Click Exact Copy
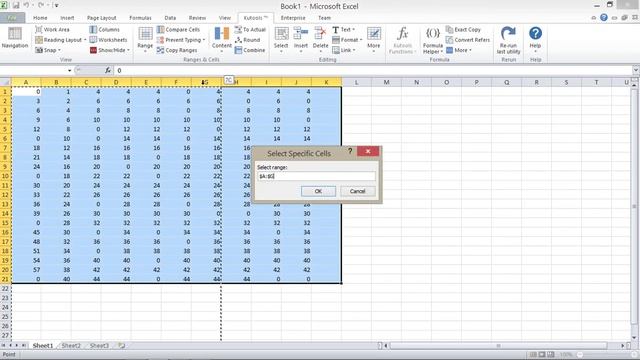This screenshot has width=640, height=360. (x=463, y=30)
